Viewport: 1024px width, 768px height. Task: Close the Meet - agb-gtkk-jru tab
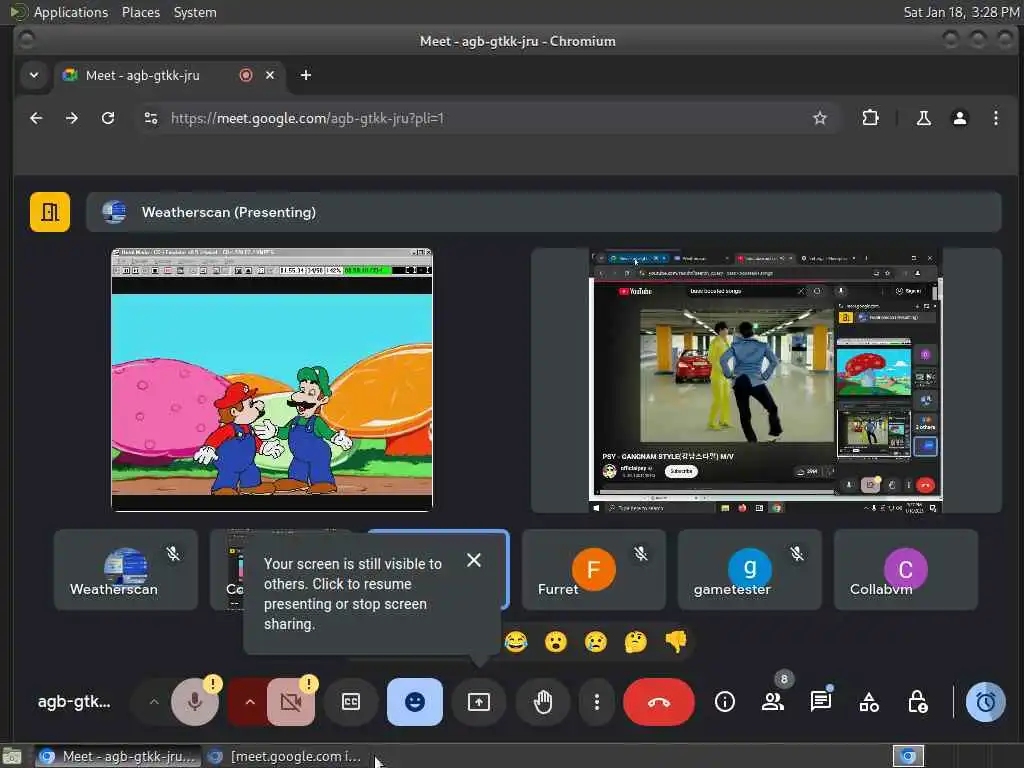click(270, 75)
